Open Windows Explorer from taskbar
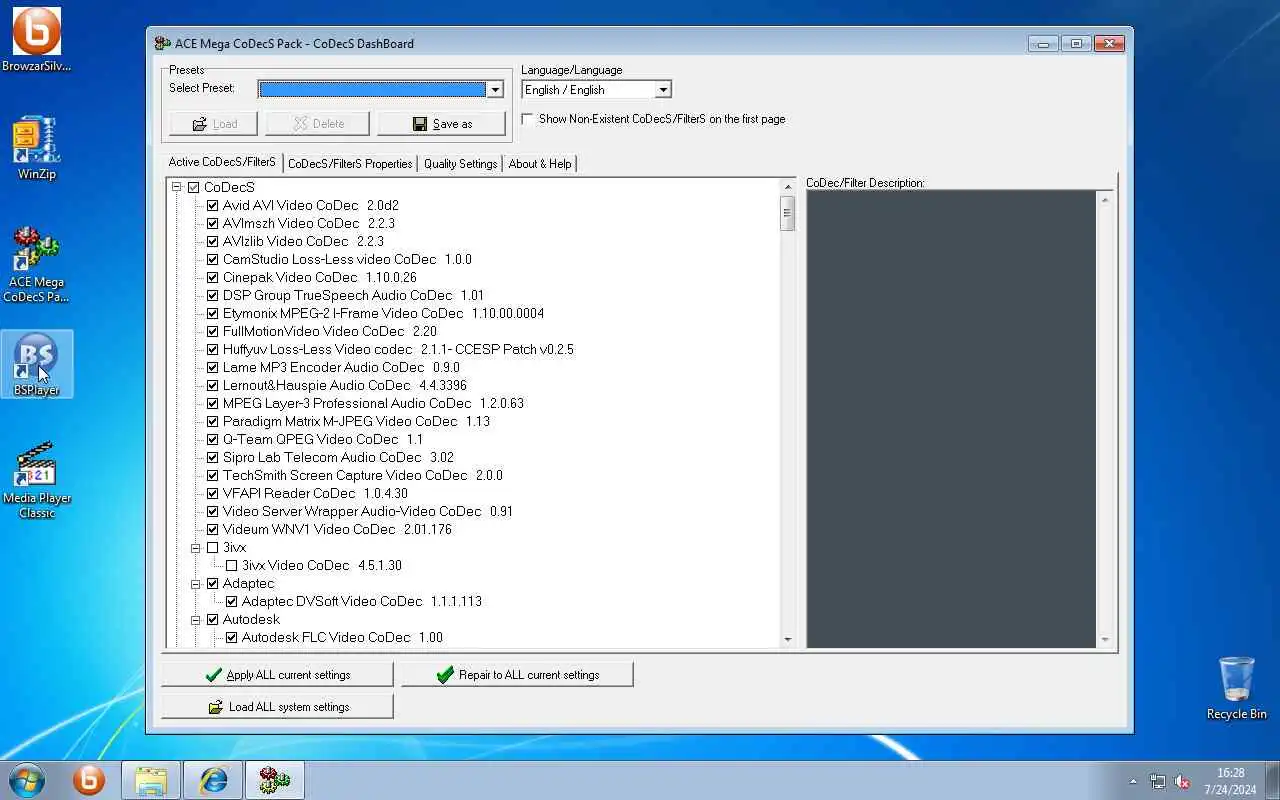Screen dimensions: 1280x800 click(151, 780)
